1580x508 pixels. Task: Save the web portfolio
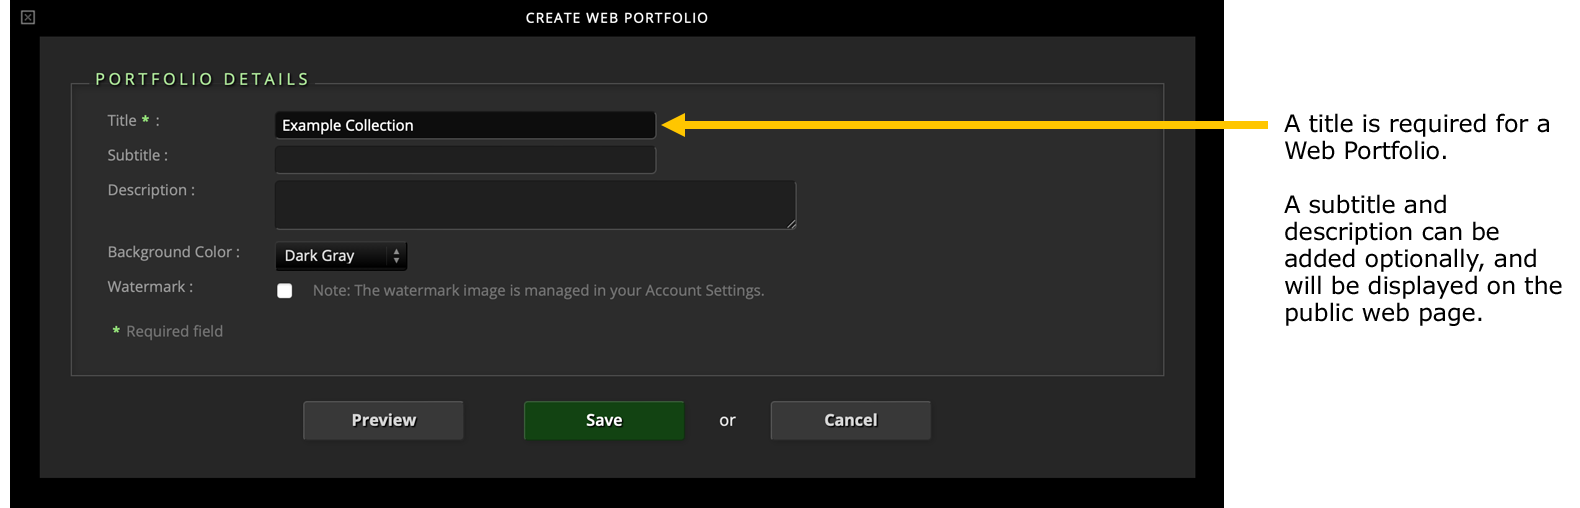604,420
